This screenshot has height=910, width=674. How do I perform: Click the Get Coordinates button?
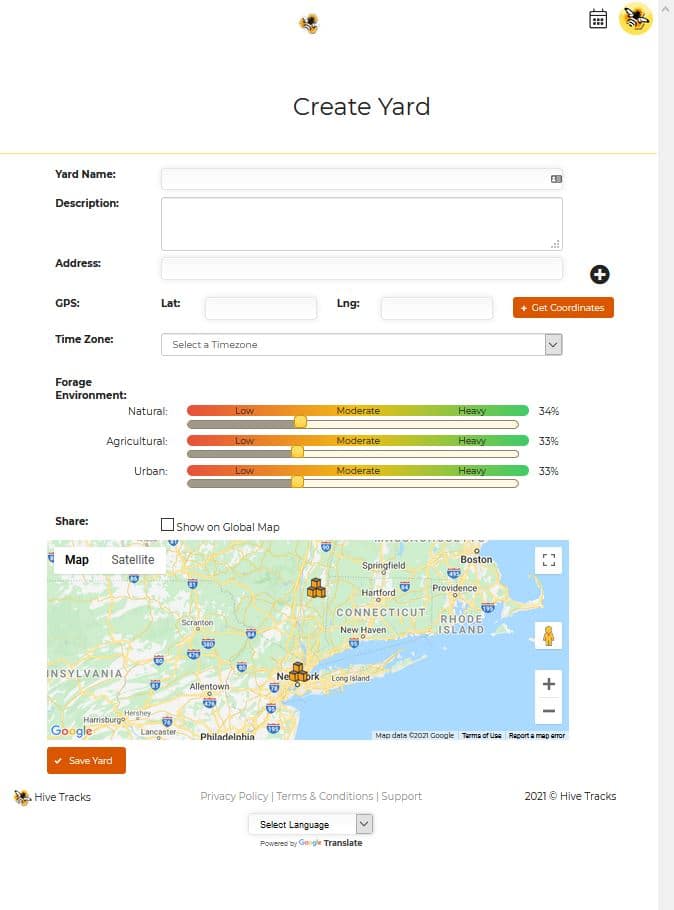tap(563, 308)
